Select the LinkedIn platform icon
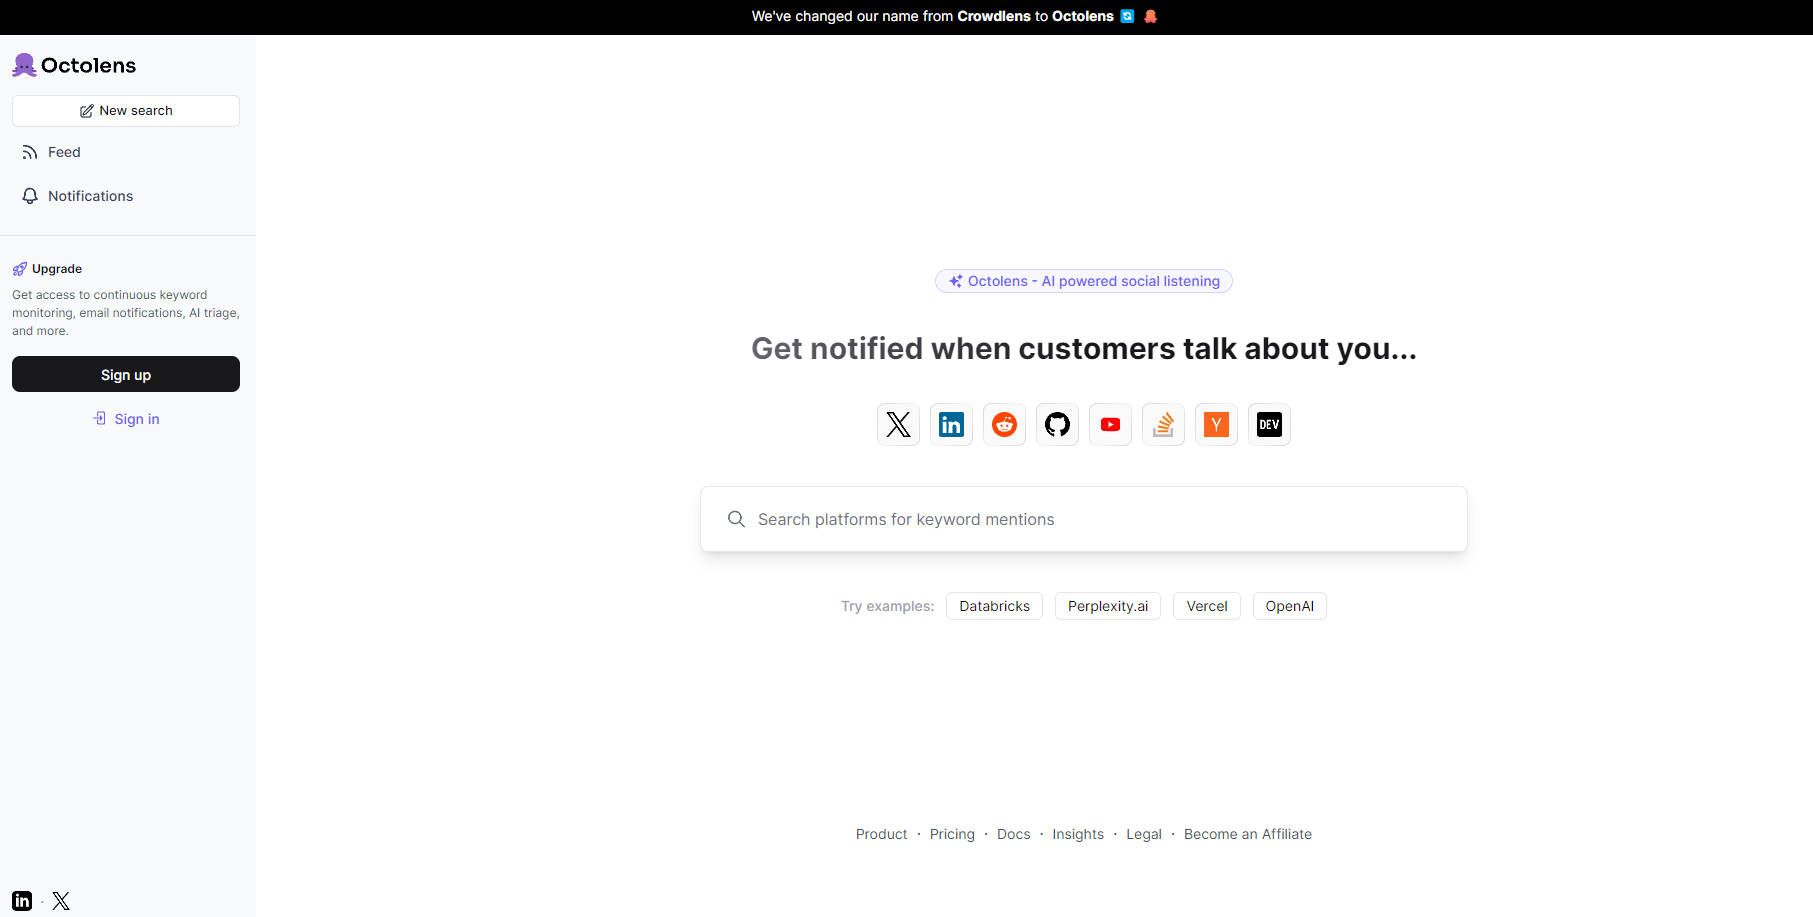 (x=951, y=425)
